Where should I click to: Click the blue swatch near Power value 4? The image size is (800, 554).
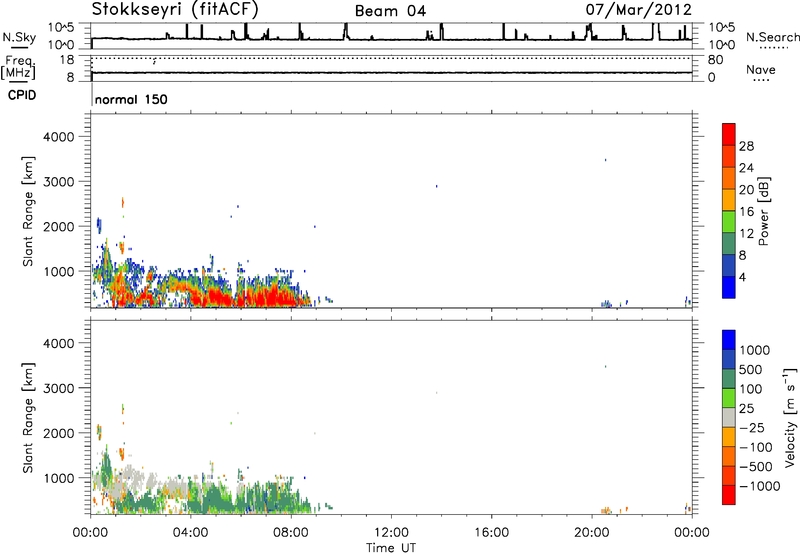(729, 287)
